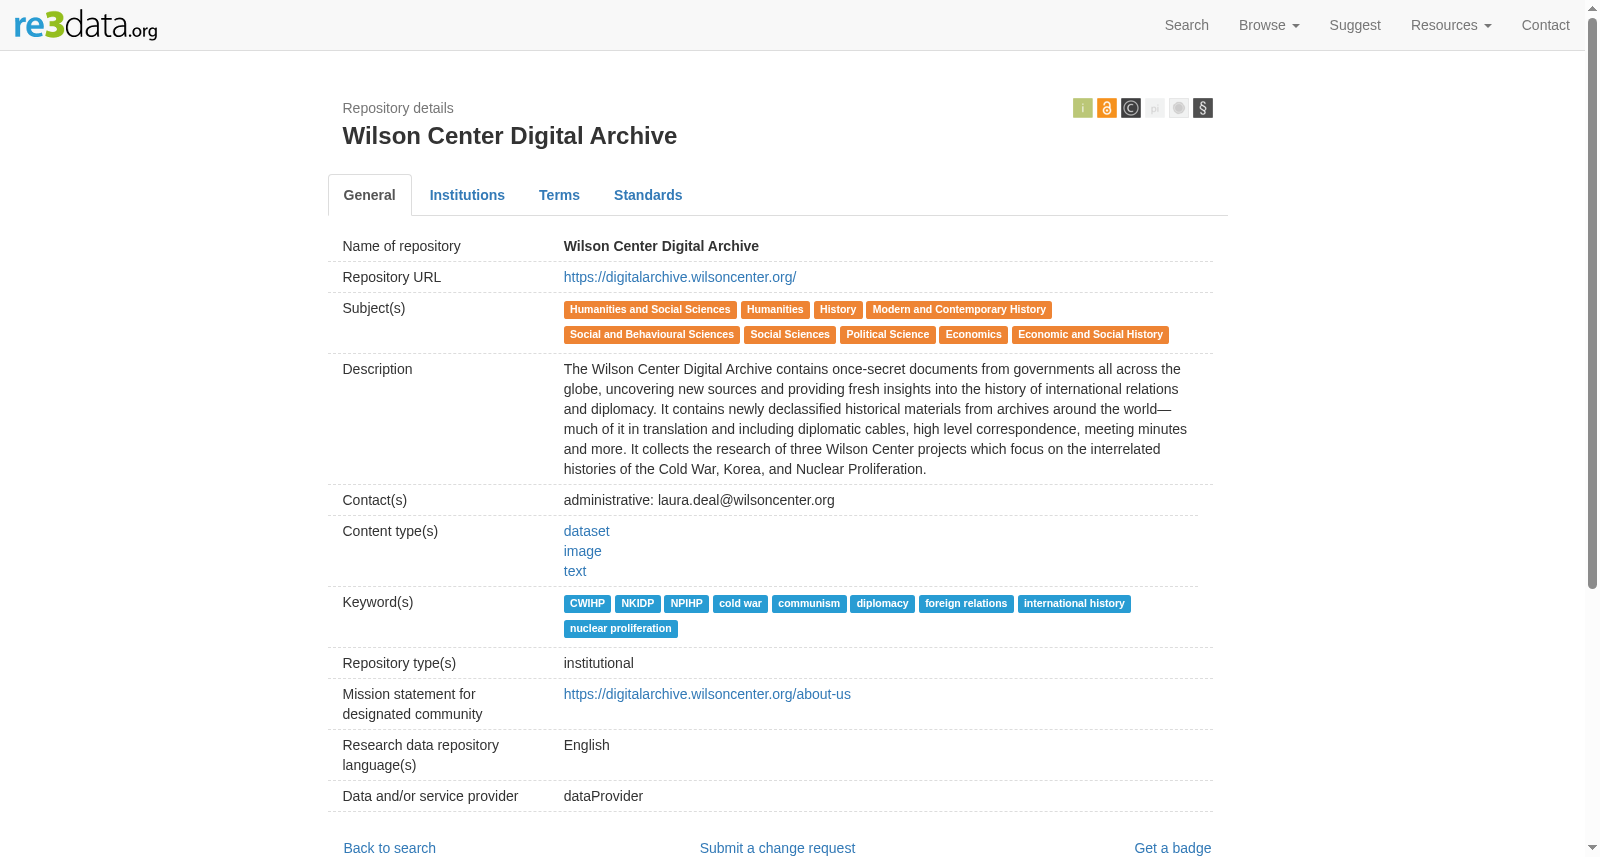Click the NPIHP keyword tag
The image size is (1600, 857).
point(687,604)
